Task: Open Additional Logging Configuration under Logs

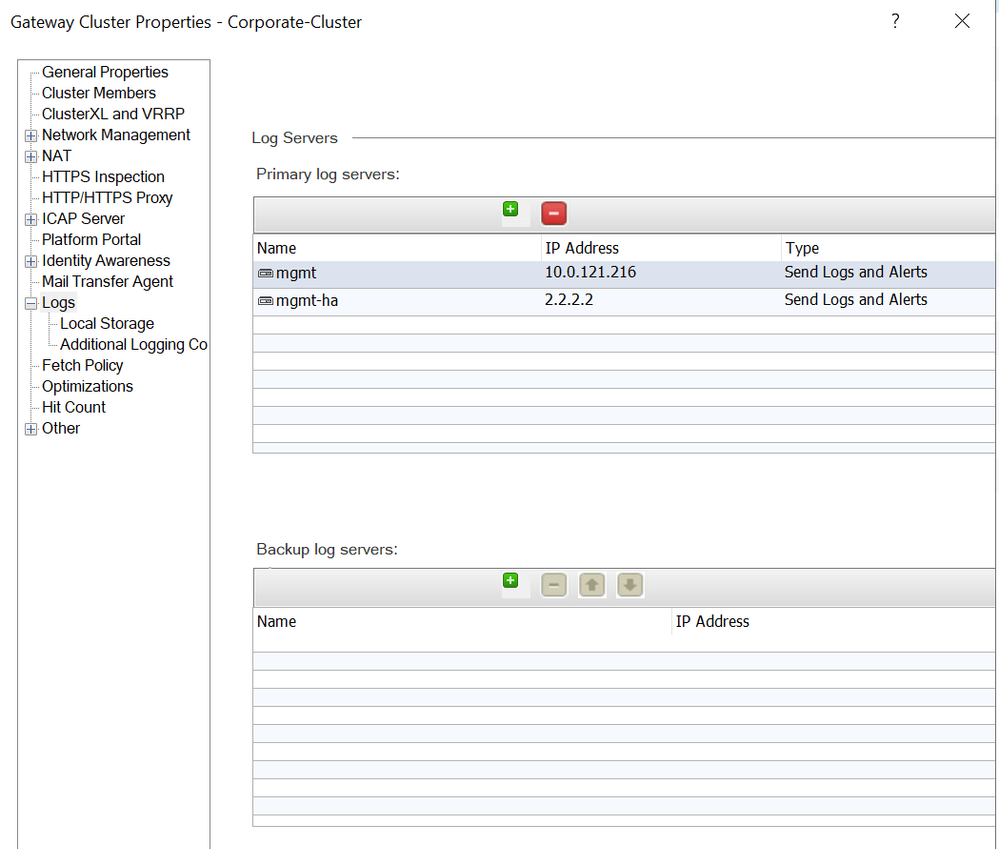Action: click(134, 345)
